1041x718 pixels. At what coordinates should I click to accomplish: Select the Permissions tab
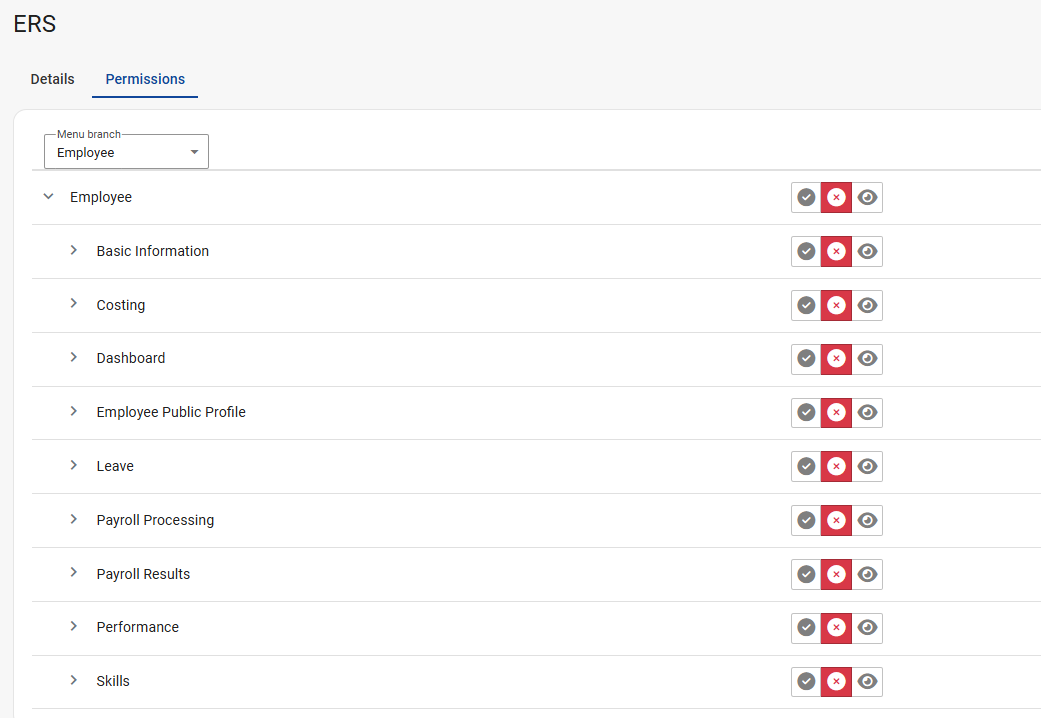pos(145,79)
